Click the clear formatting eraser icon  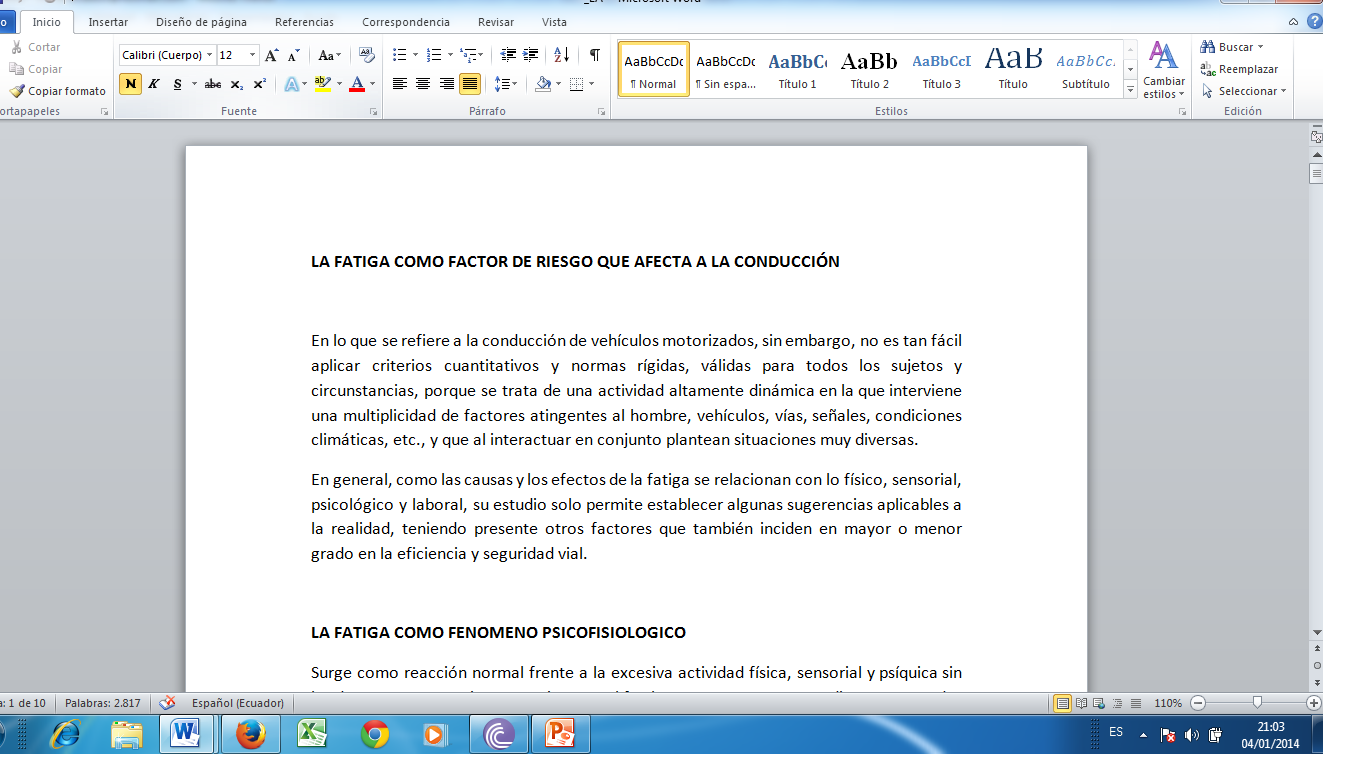tap(367, 55)
